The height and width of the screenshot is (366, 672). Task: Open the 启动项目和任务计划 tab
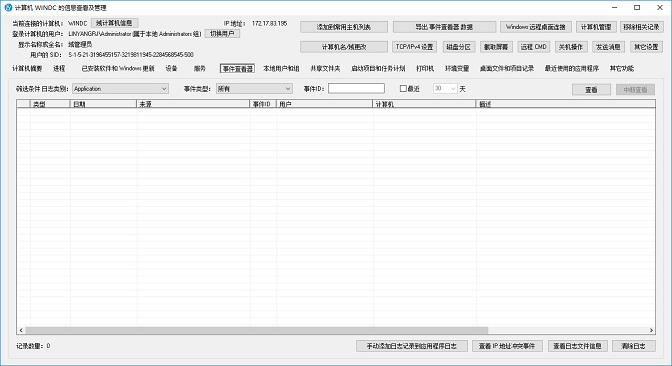tap(378, 69)
